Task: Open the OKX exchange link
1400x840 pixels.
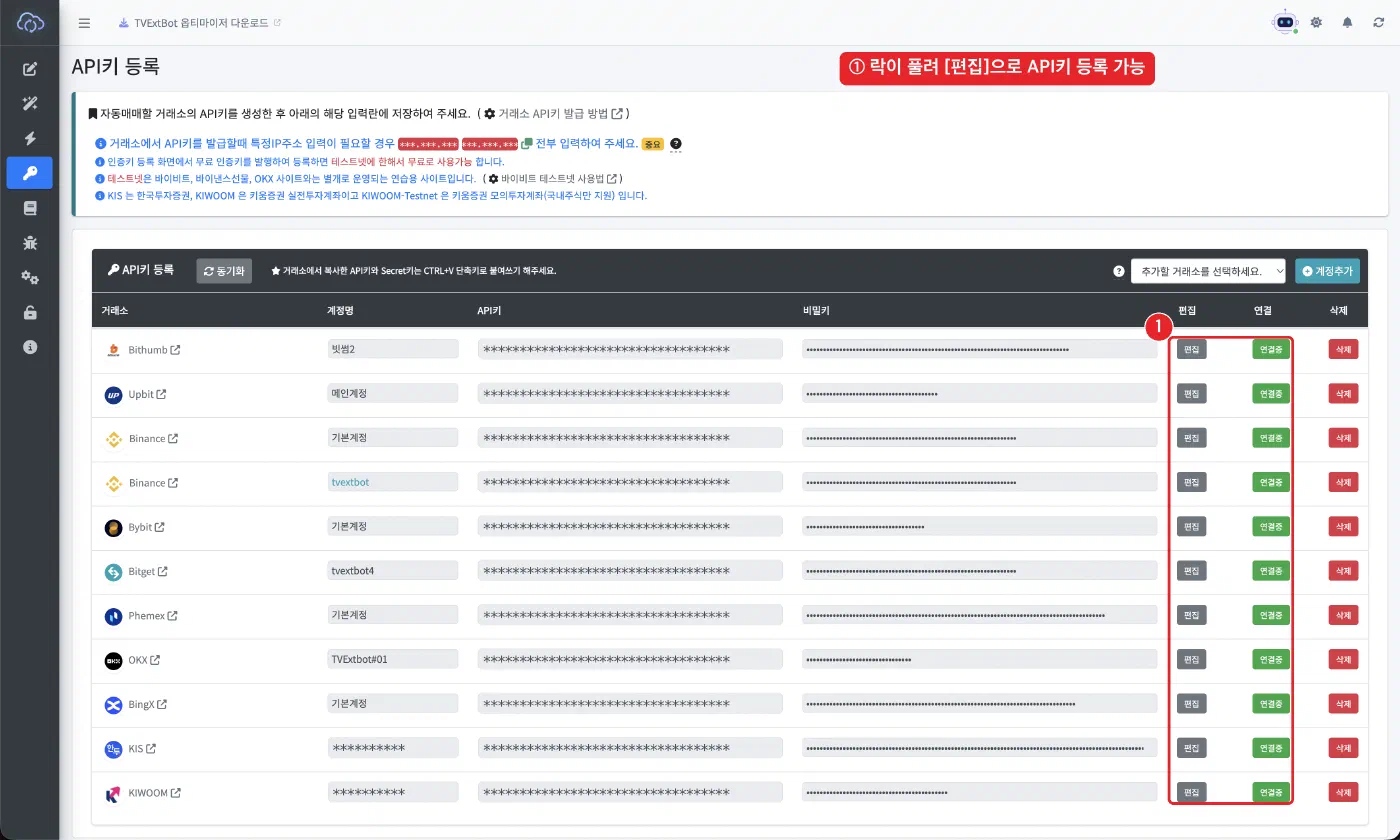Action: tap(144, 660)
